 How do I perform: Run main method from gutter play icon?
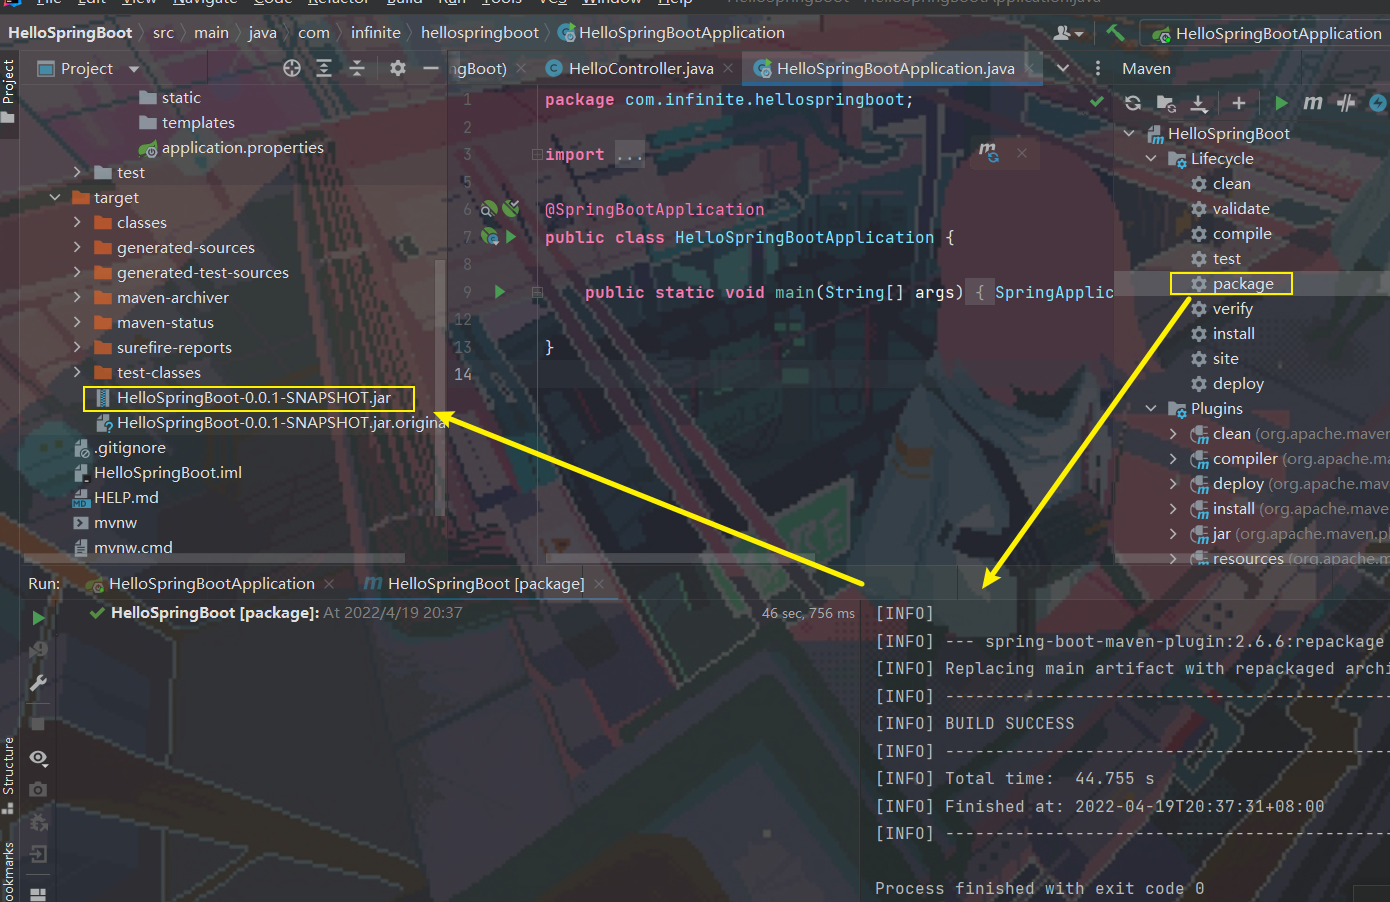500,292
